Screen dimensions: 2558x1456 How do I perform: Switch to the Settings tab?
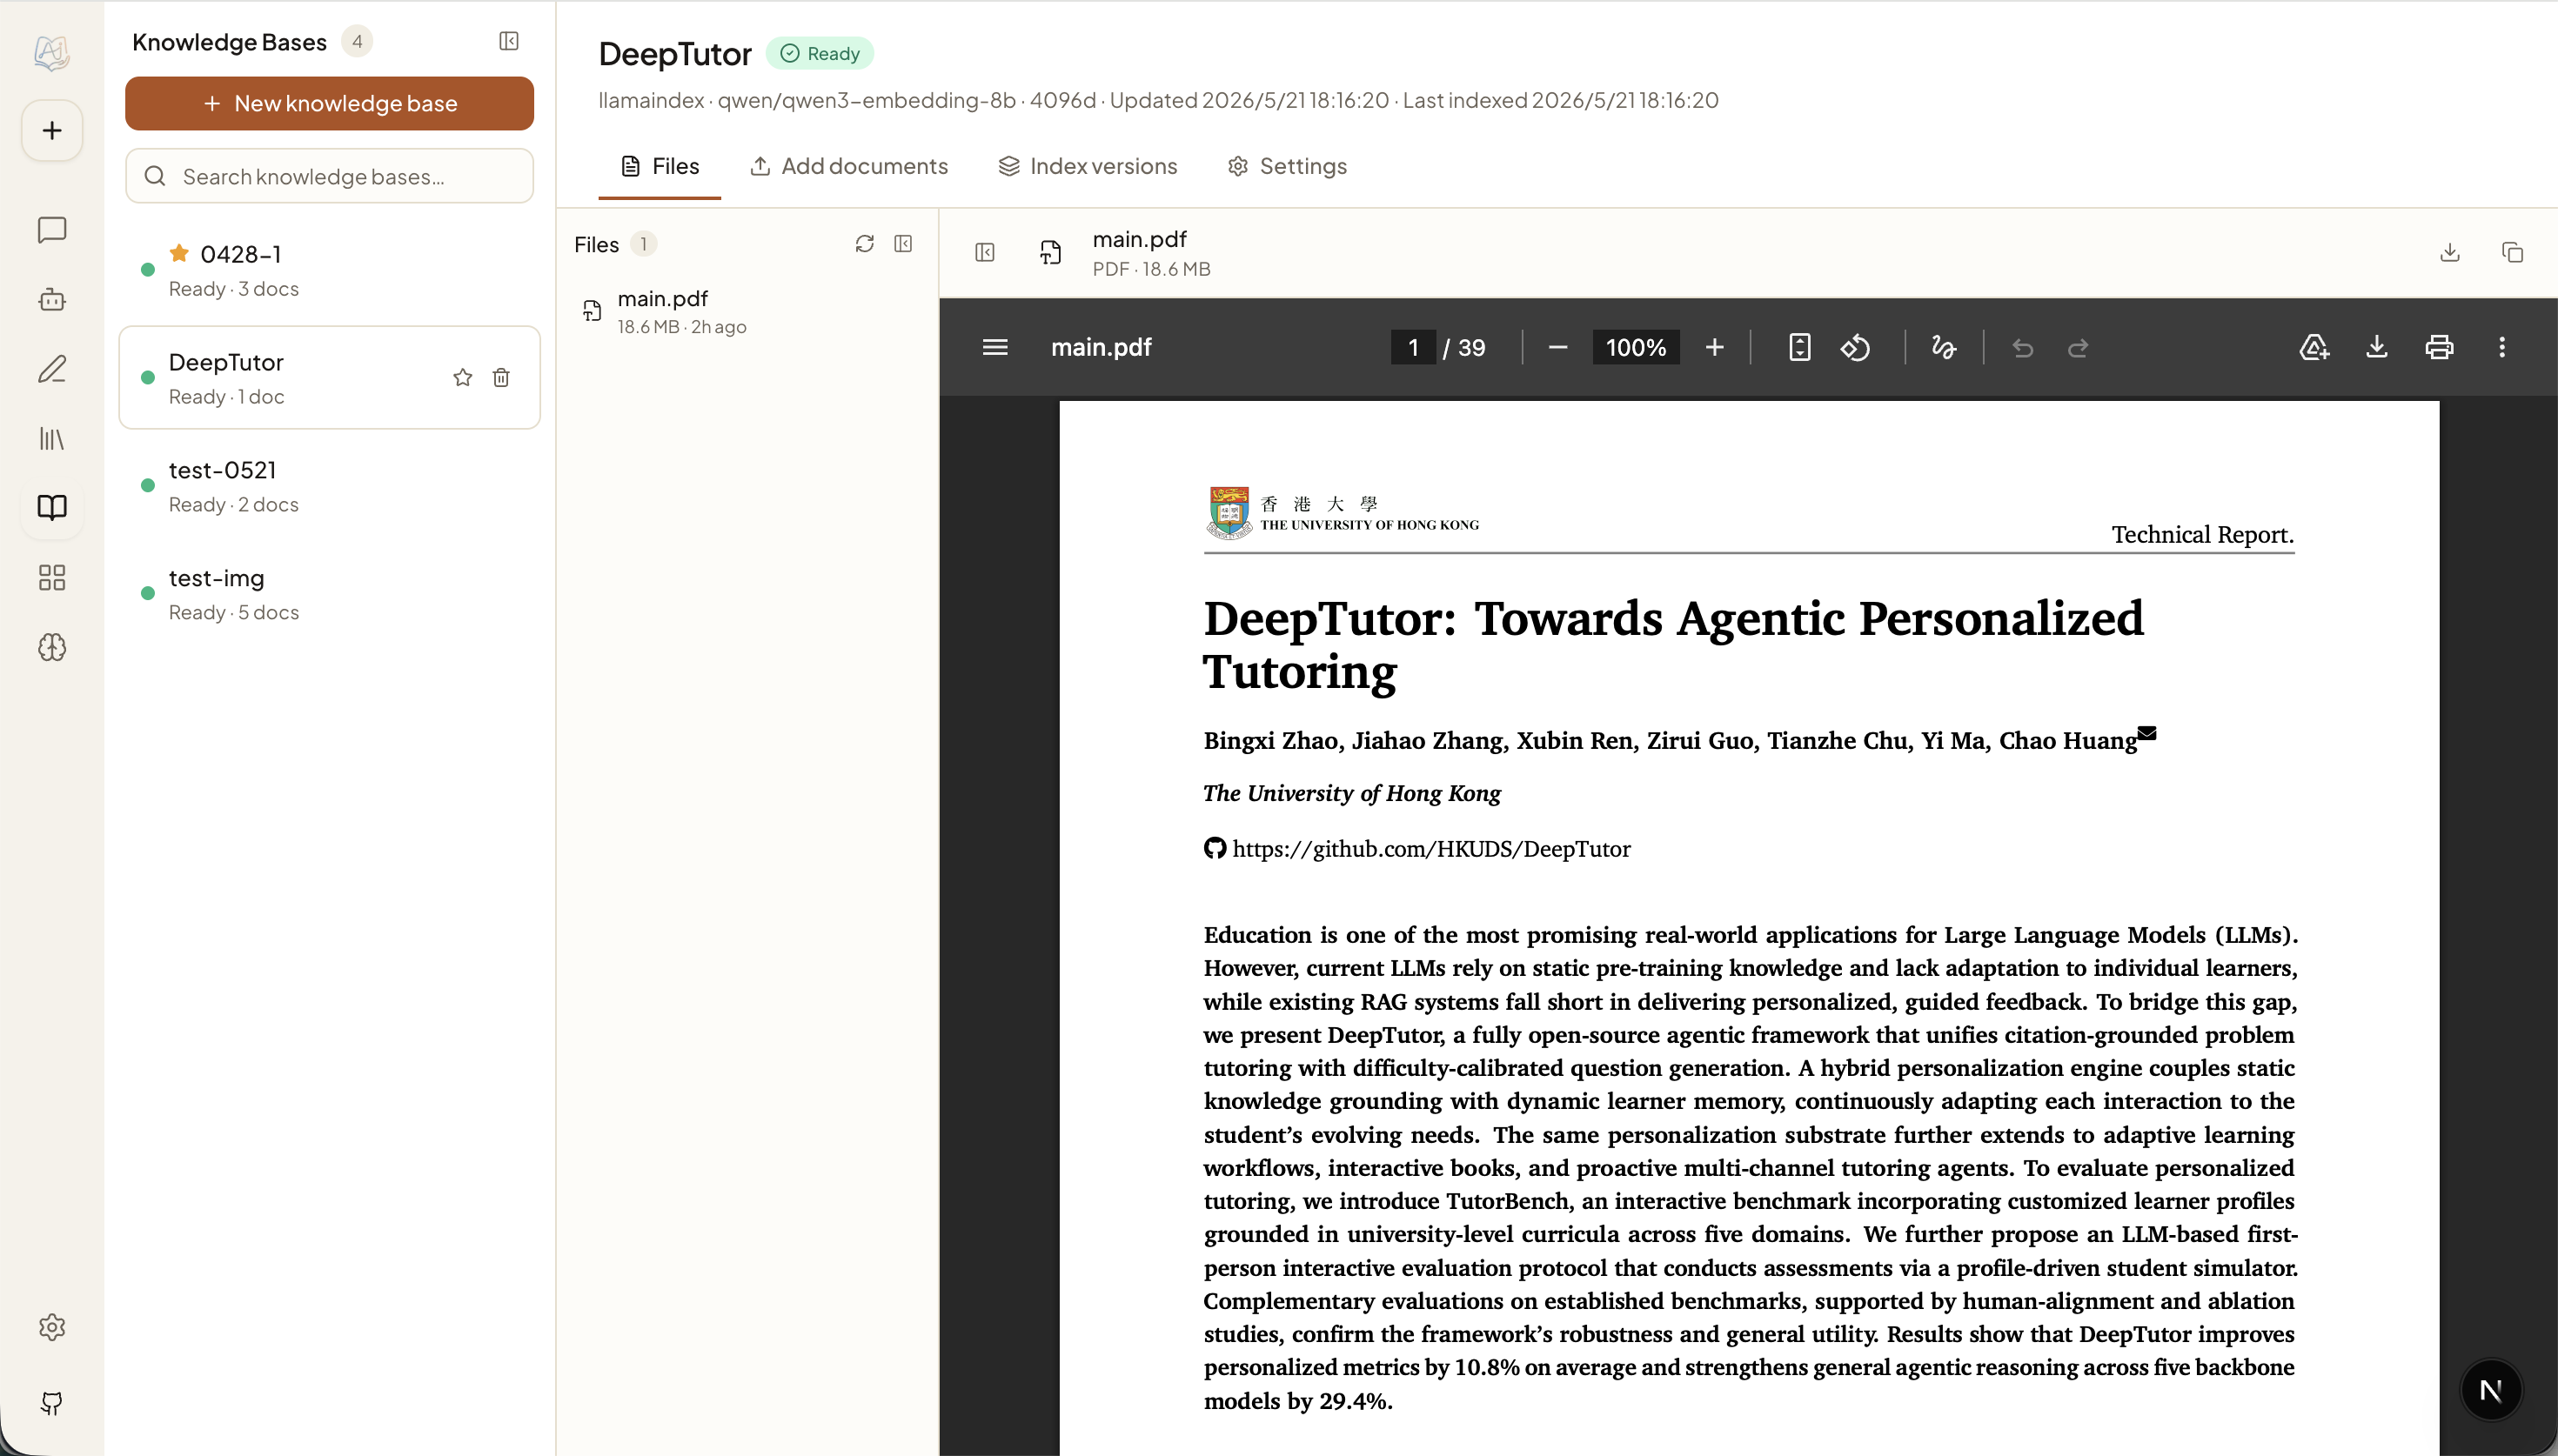coord(1288,166)
